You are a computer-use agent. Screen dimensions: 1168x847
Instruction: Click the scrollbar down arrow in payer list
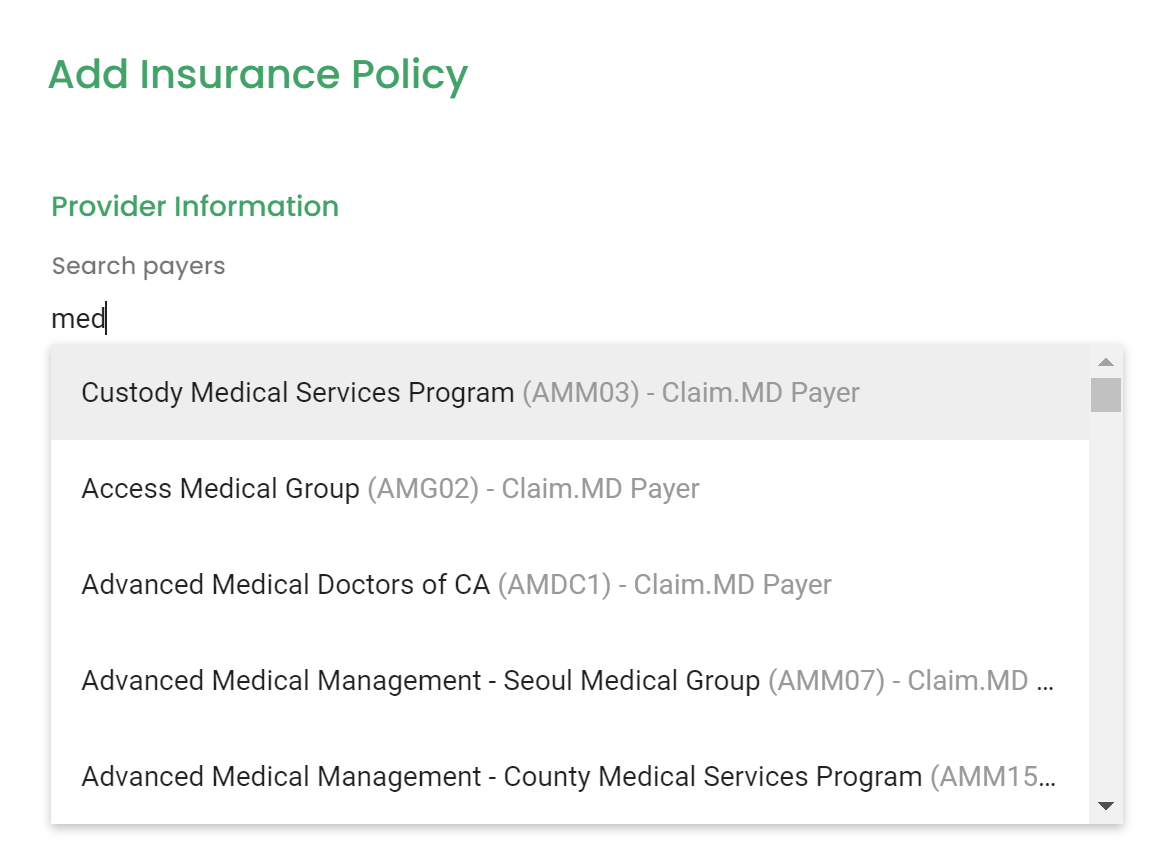pos(1105,805)
